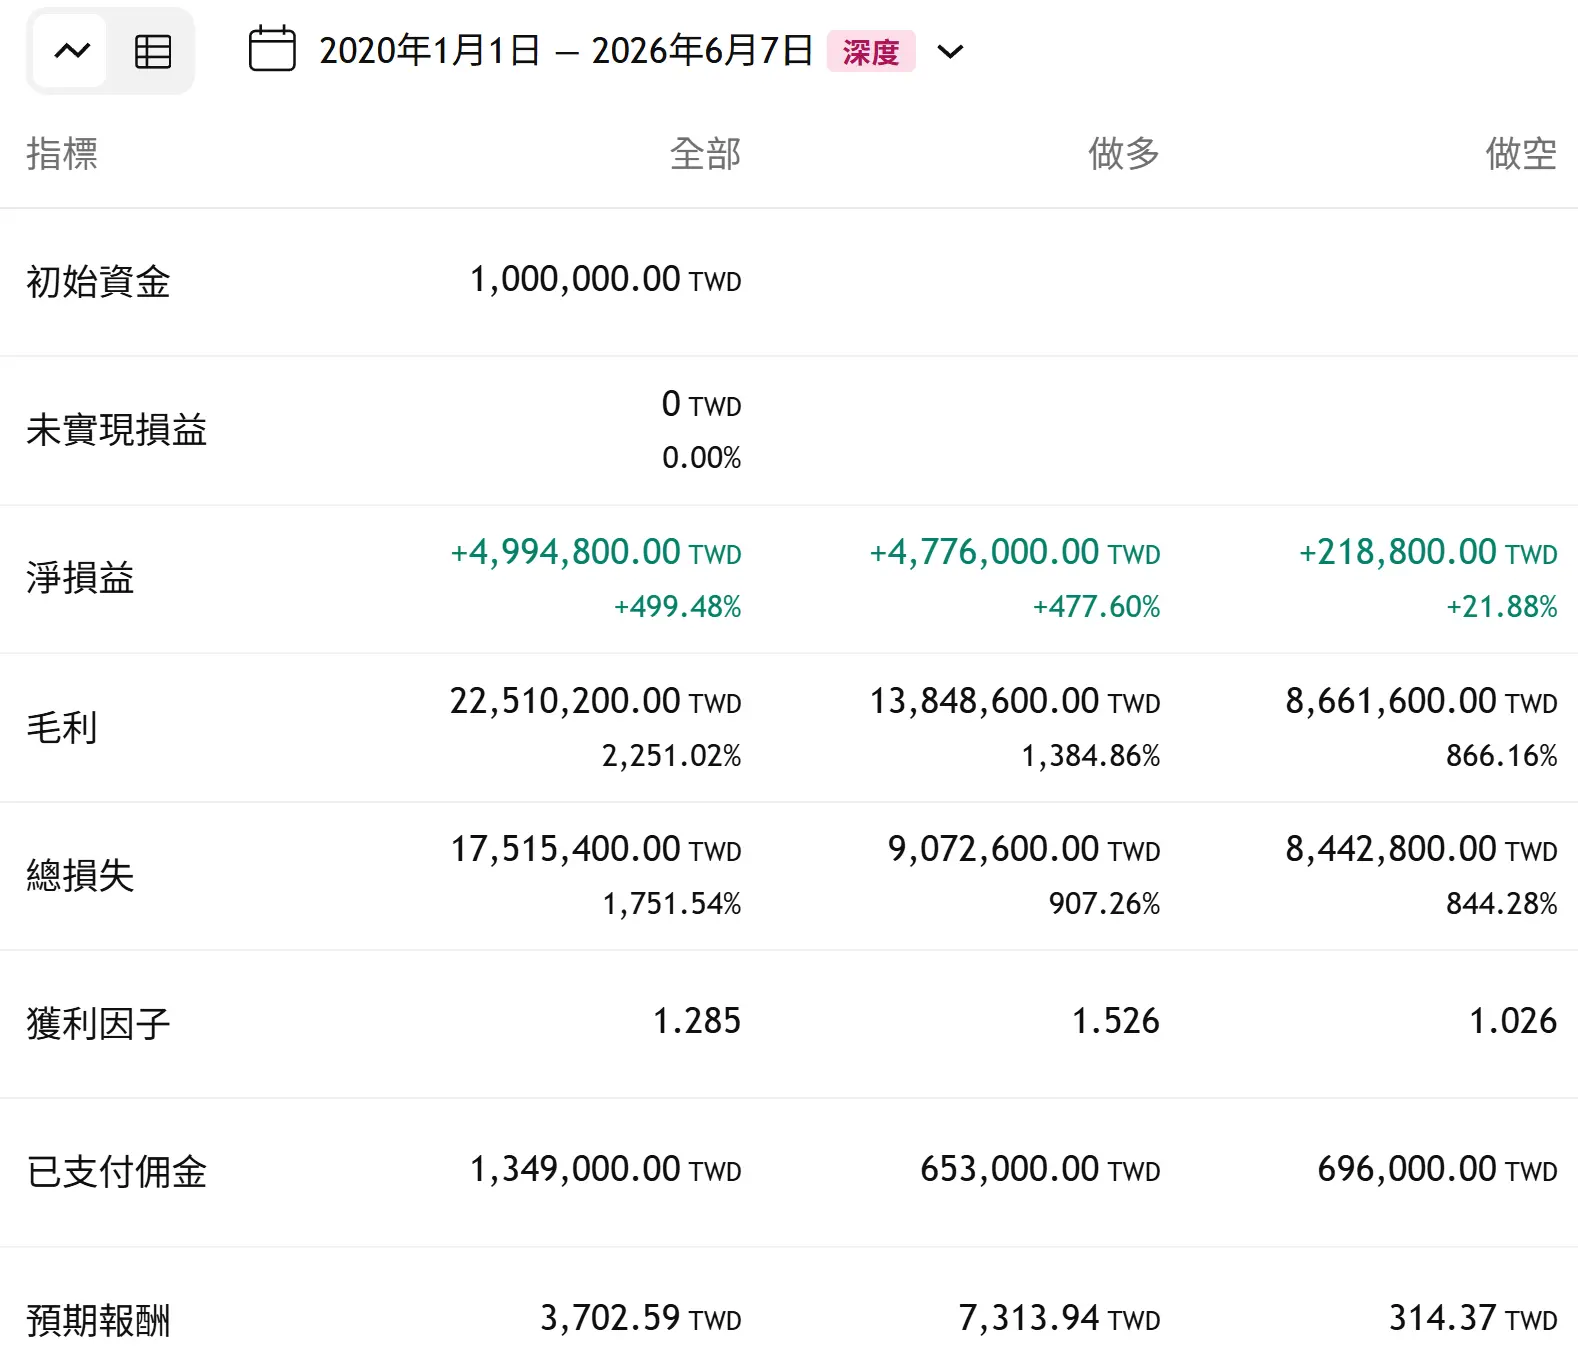Viewport: 1578px width, 1364px height.
Task: Click the 指標 column header
Action: (62, 154)
